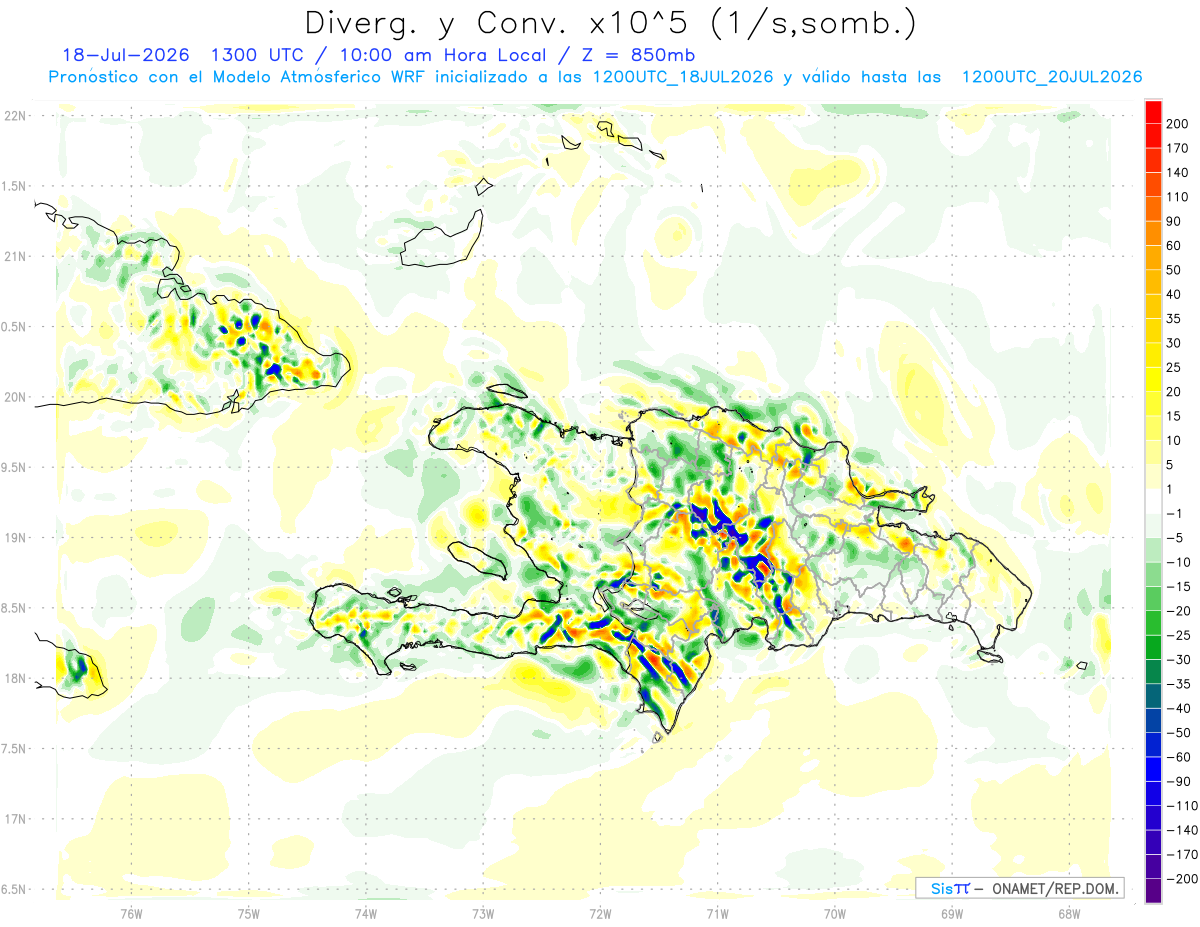1200x927 pixels.
Task: Select the positive colorbar value 90
Action: (x=1174, y=221)
